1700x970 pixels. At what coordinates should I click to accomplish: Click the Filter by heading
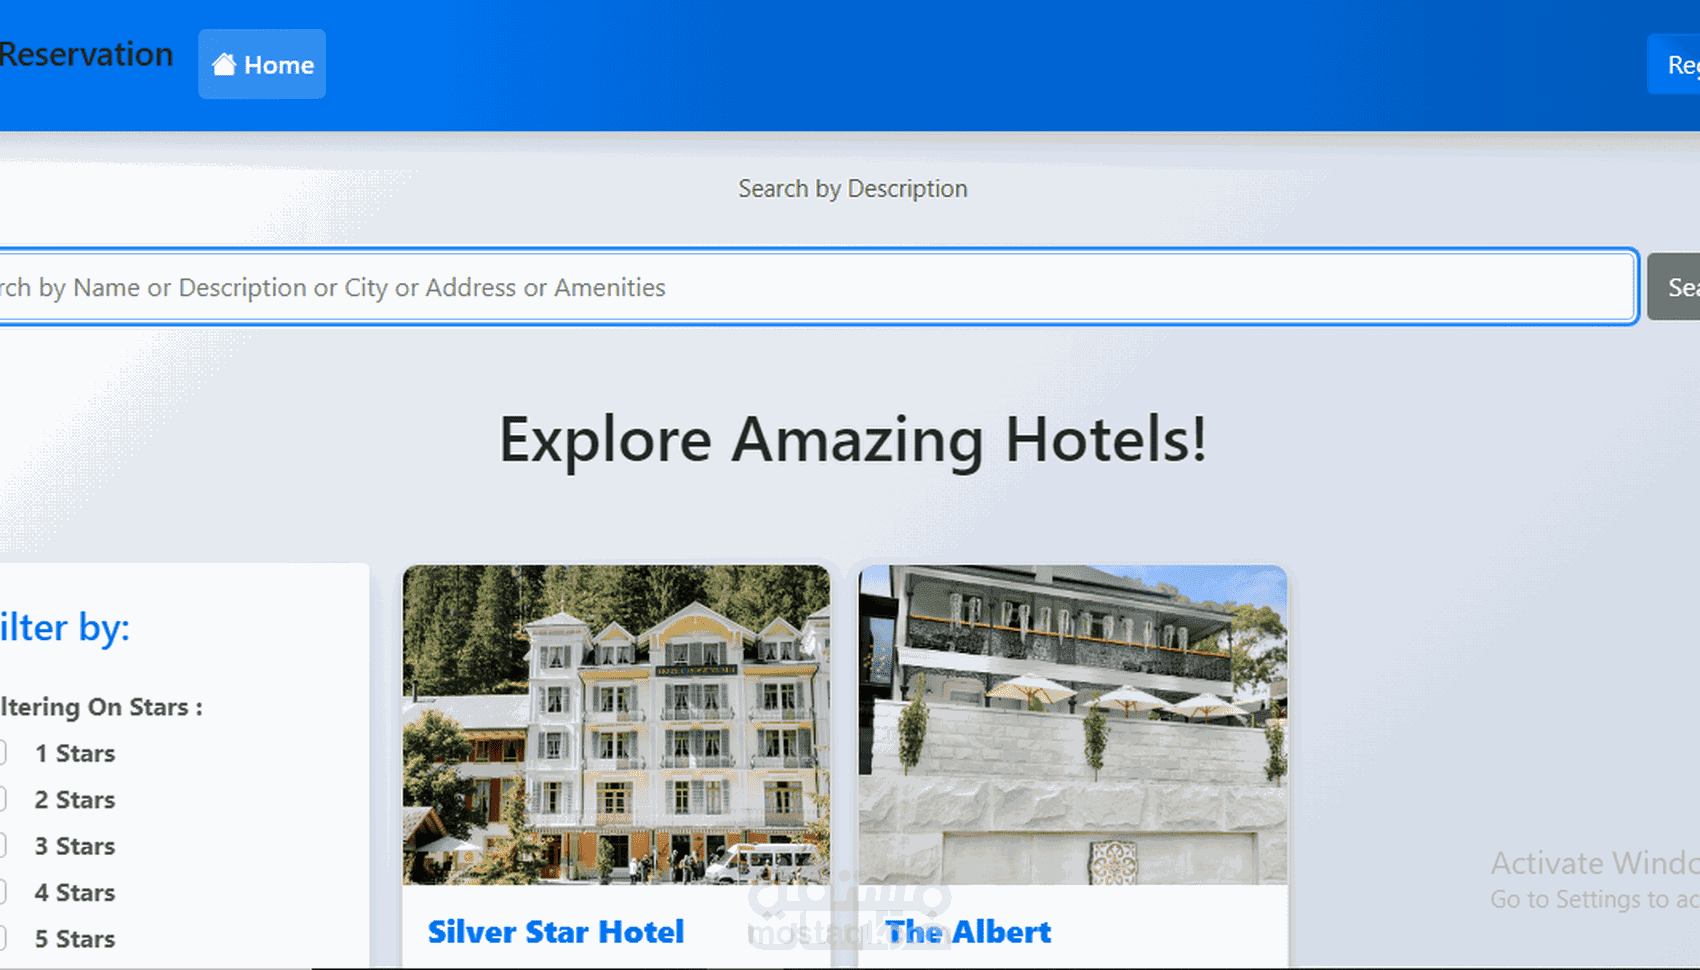65,628
